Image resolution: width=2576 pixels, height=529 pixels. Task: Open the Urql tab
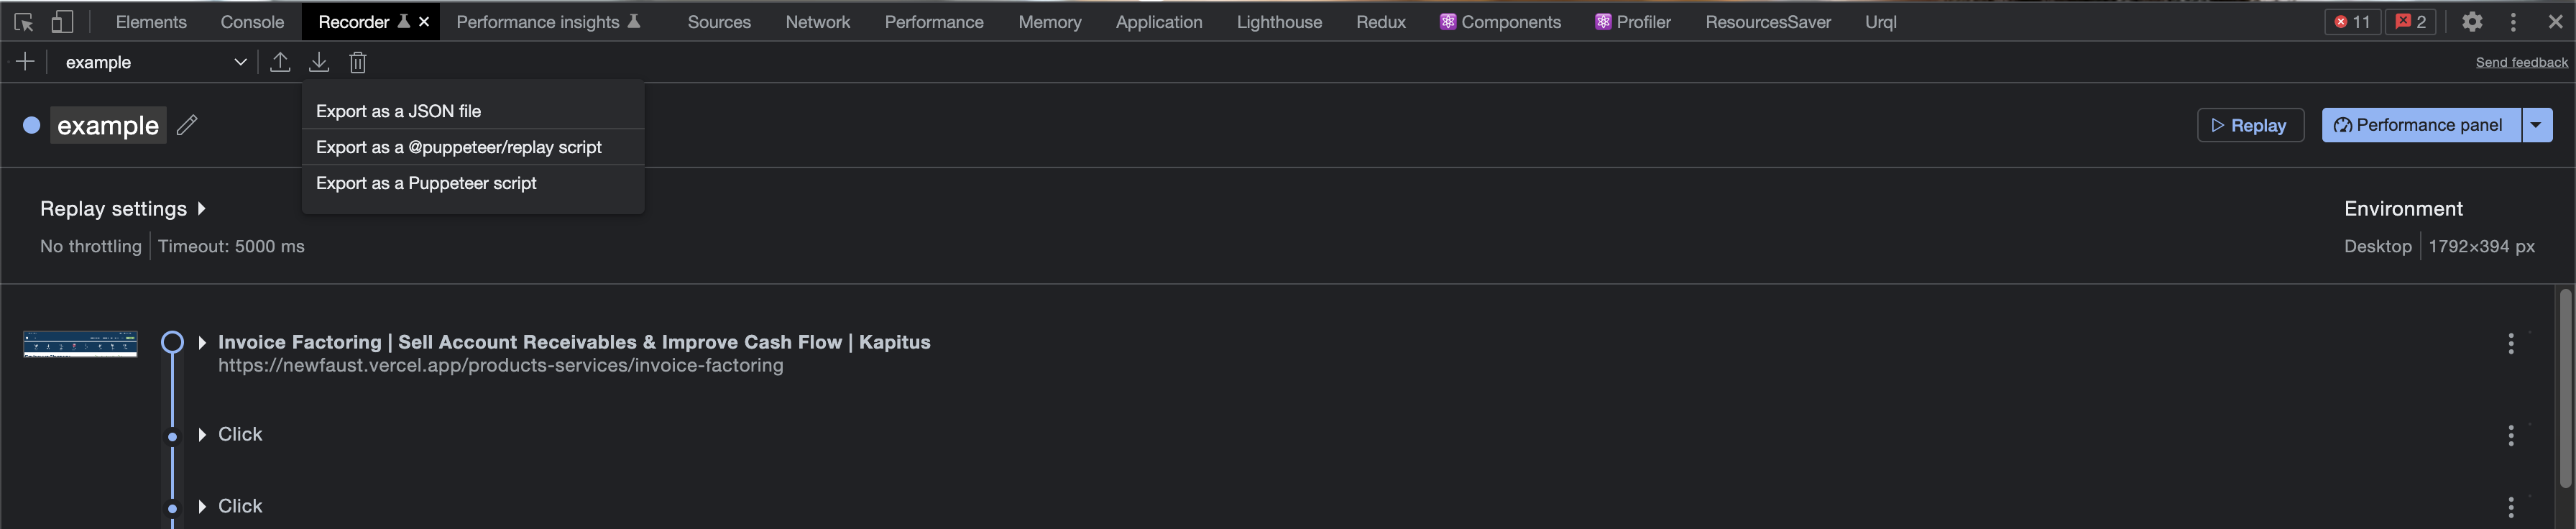(x=1880, y=21)
